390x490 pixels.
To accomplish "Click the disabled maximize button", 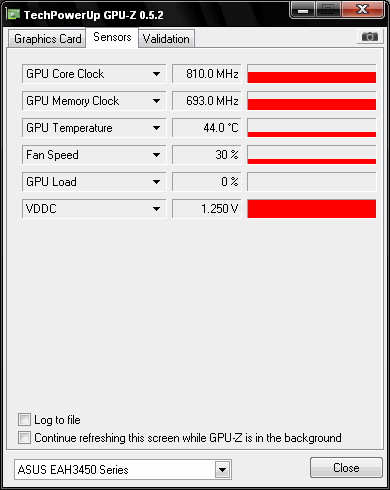I will click(x=328, y=10).
